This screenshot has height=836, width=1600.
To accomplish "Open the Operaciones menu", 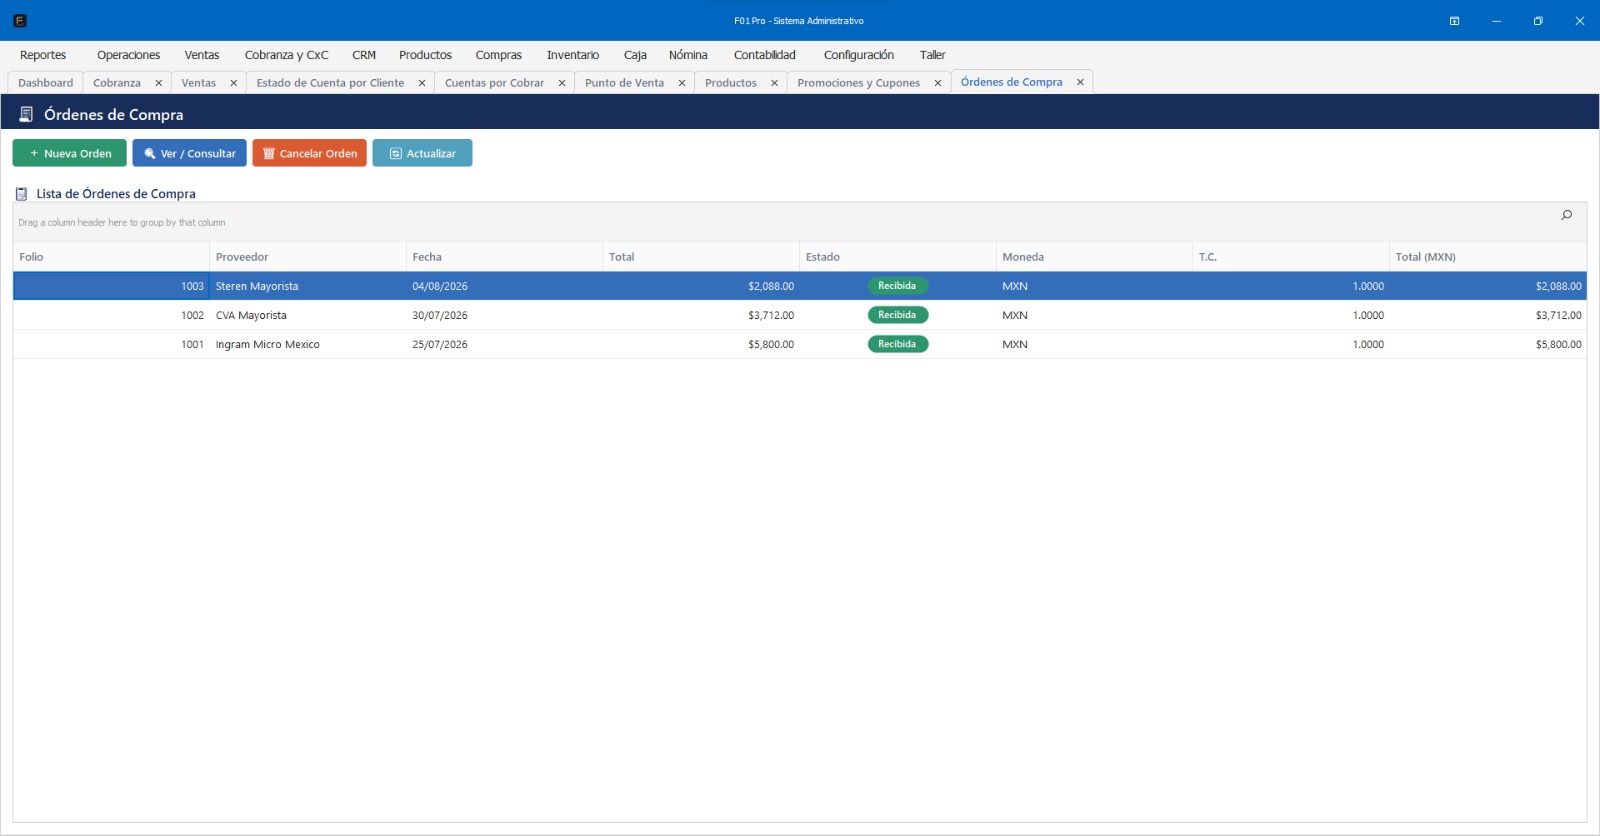I will [128, 55].
